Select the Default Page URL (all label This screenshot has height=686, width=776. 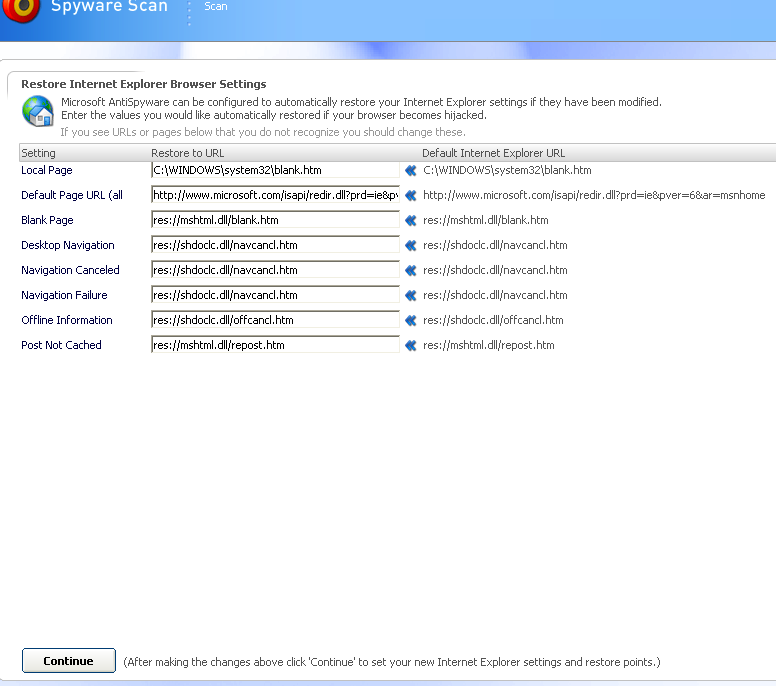pos(72,195)
